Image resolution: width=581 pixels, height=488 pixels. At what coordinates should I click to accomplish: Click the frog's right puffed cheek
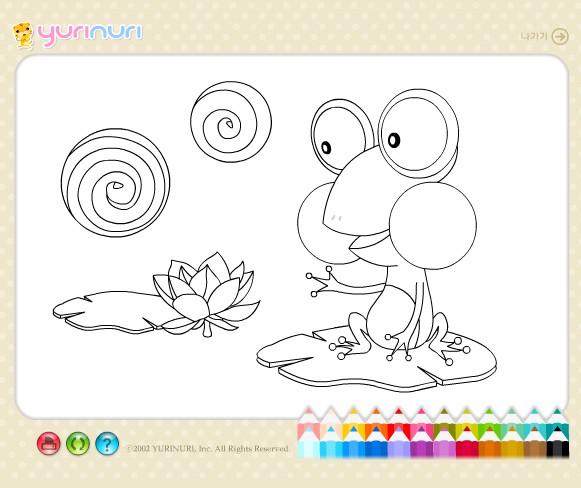(433, 225)
